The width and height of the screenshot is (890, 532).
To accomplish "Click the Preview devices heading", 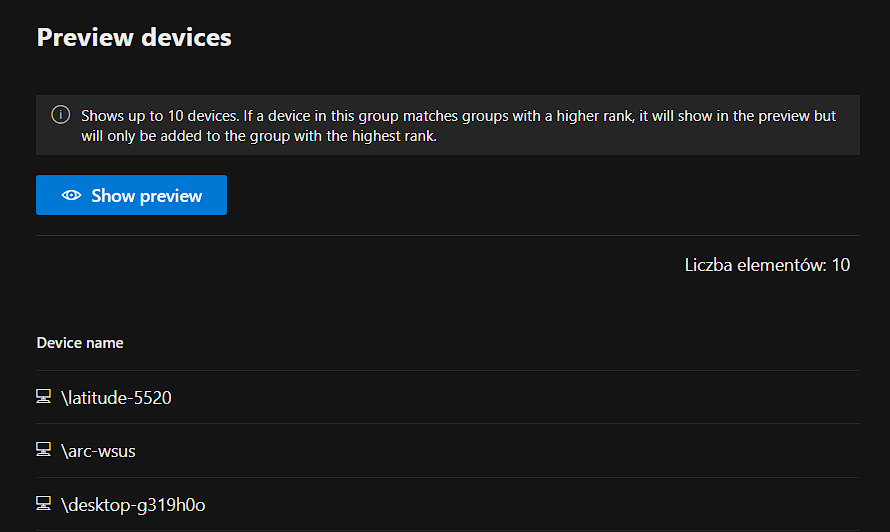I will pyautogui.click(x=134, y=38).
